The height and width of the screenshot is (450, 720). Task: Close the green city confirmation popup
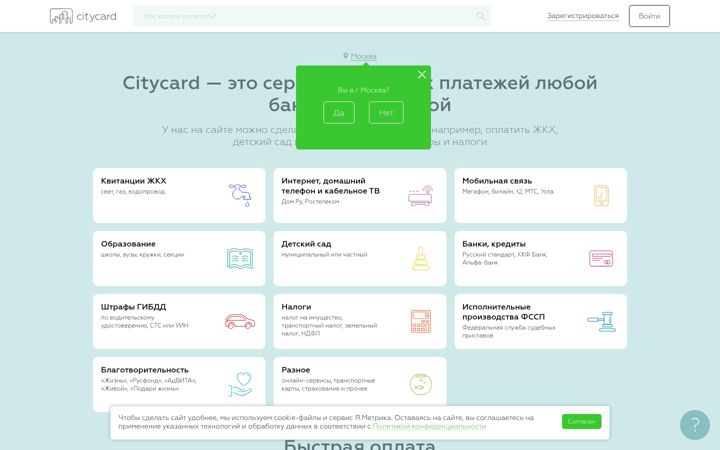tap(422, 74)
